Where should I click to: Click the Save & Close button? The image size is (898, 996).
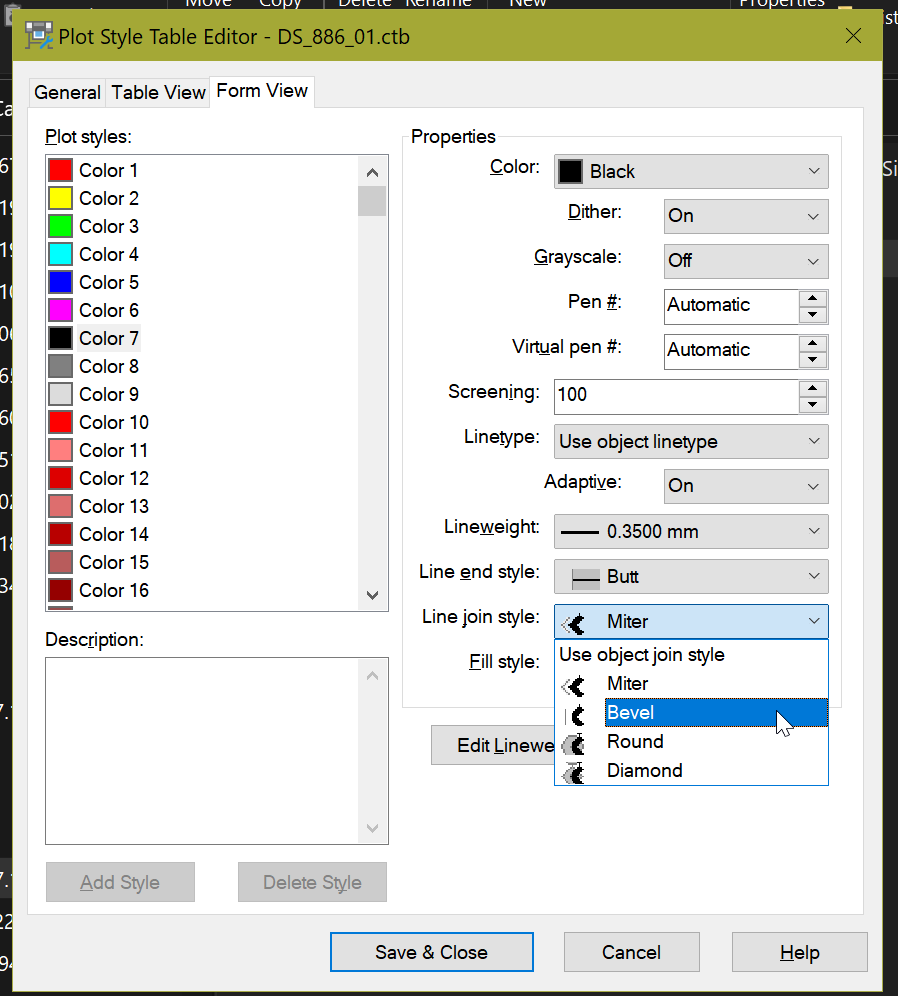click(431, 951)
